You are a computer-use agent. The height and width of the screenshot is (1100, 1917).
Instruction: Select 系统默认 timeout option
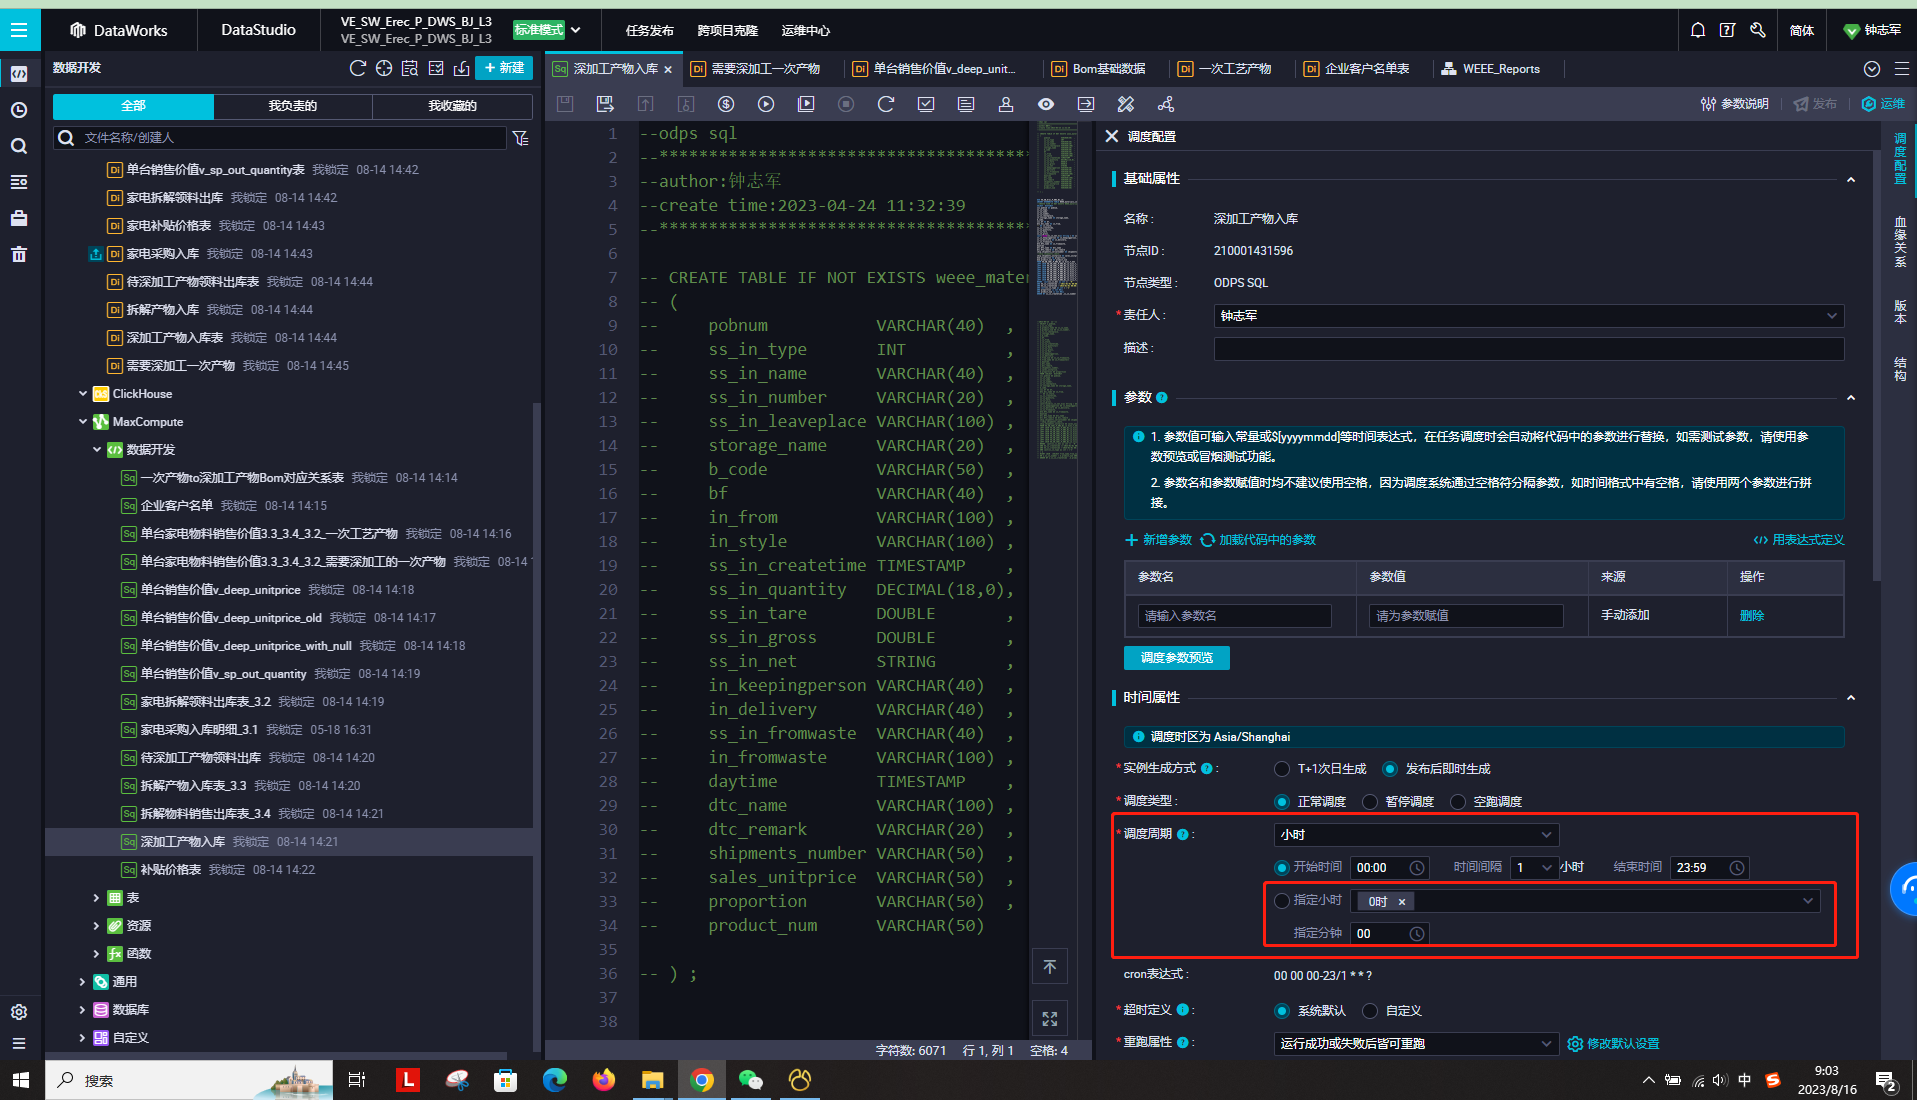[1282, 1011]
